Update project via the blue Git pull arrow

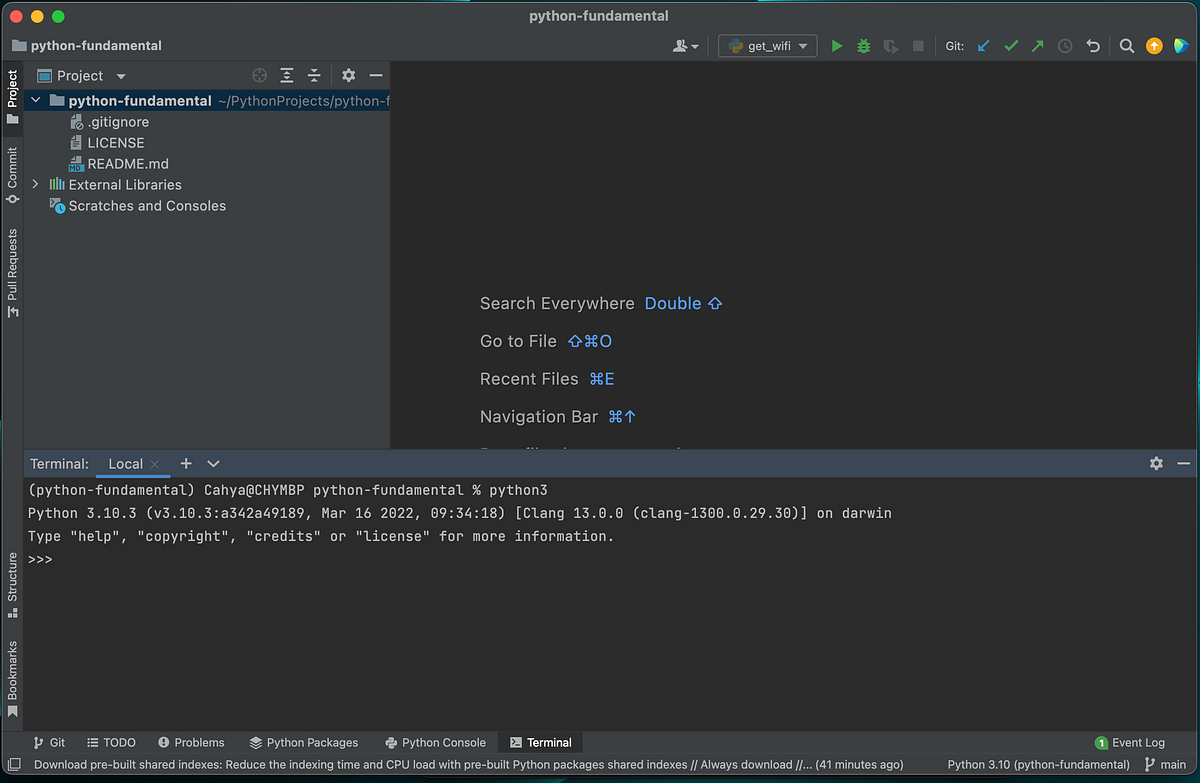[982, 45]
